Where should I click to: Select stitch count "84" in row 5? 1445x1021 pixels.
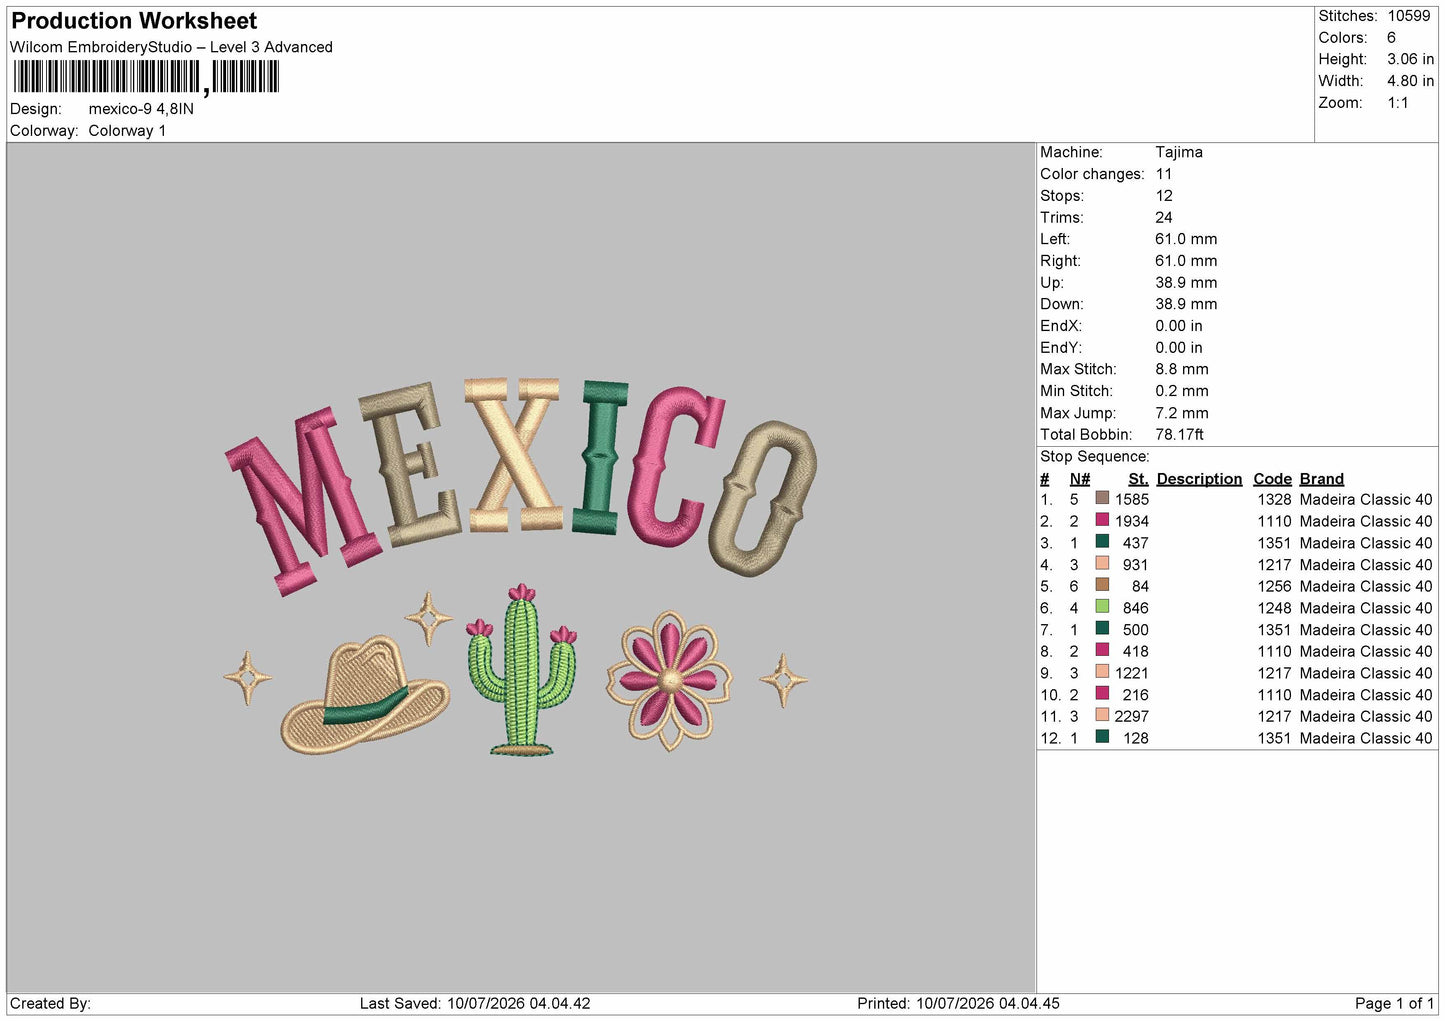[x=1140, y=586]
